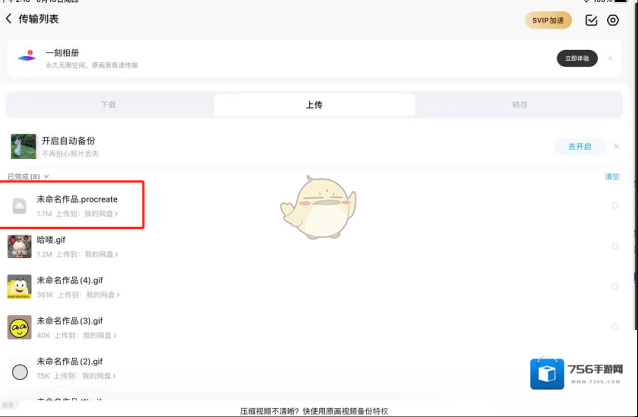Enable auto backup with 去开启
This screenshot has height=417, width=638.
[x=580, y=146]
